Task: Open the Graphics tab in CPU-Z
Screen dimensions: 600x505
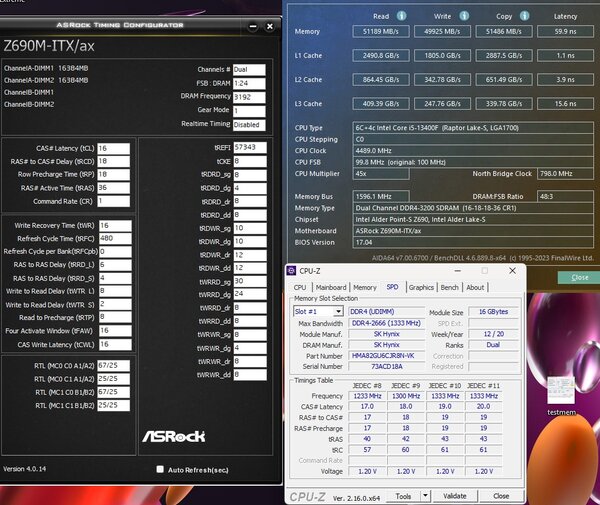Action: [421, 287]
